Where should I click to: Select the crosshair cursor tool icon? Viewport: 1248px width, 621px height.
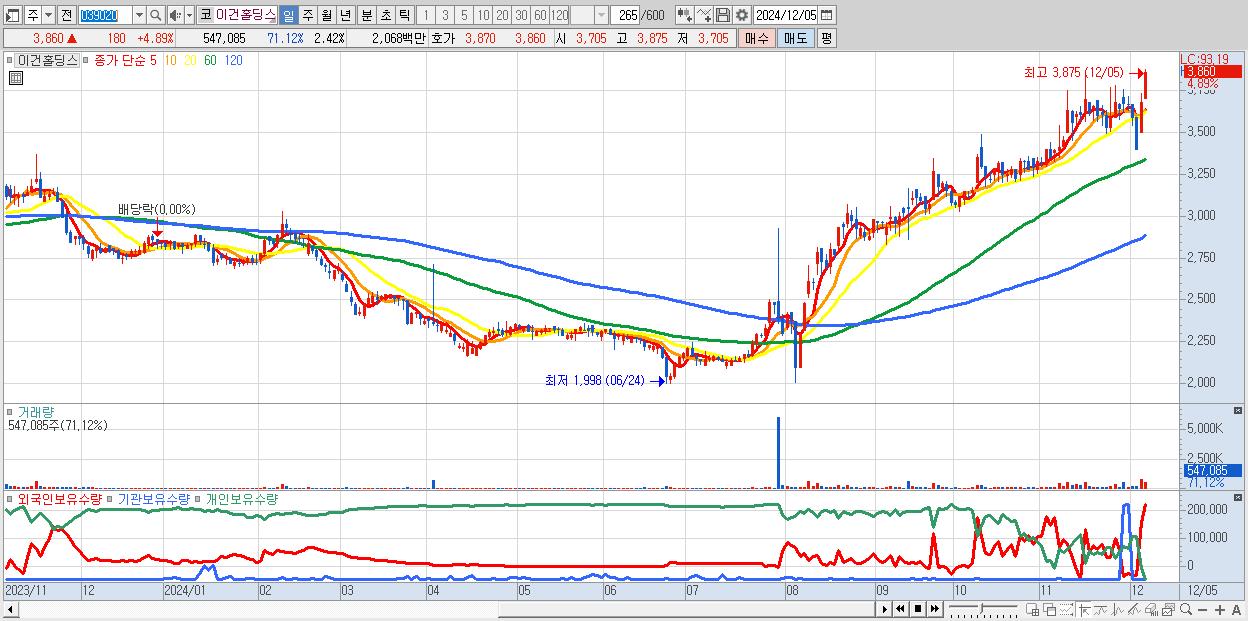click(1085, 609)
